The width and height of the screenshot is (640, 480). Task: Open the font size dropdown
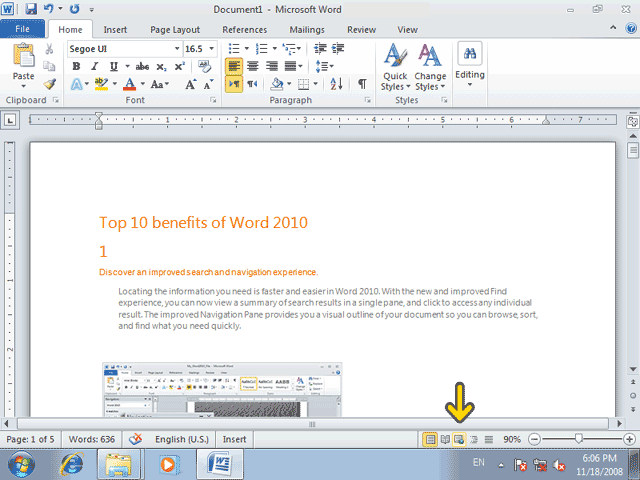coord(211,49)
